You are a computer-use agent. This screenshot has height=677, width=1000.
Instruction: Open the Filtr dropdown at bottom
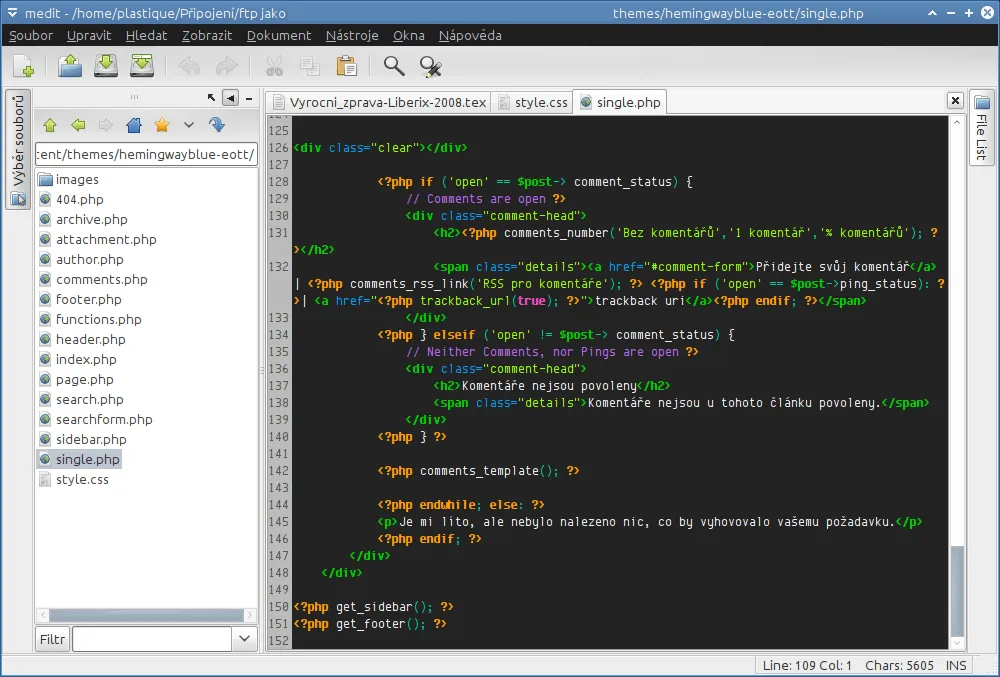pos(243,638)
